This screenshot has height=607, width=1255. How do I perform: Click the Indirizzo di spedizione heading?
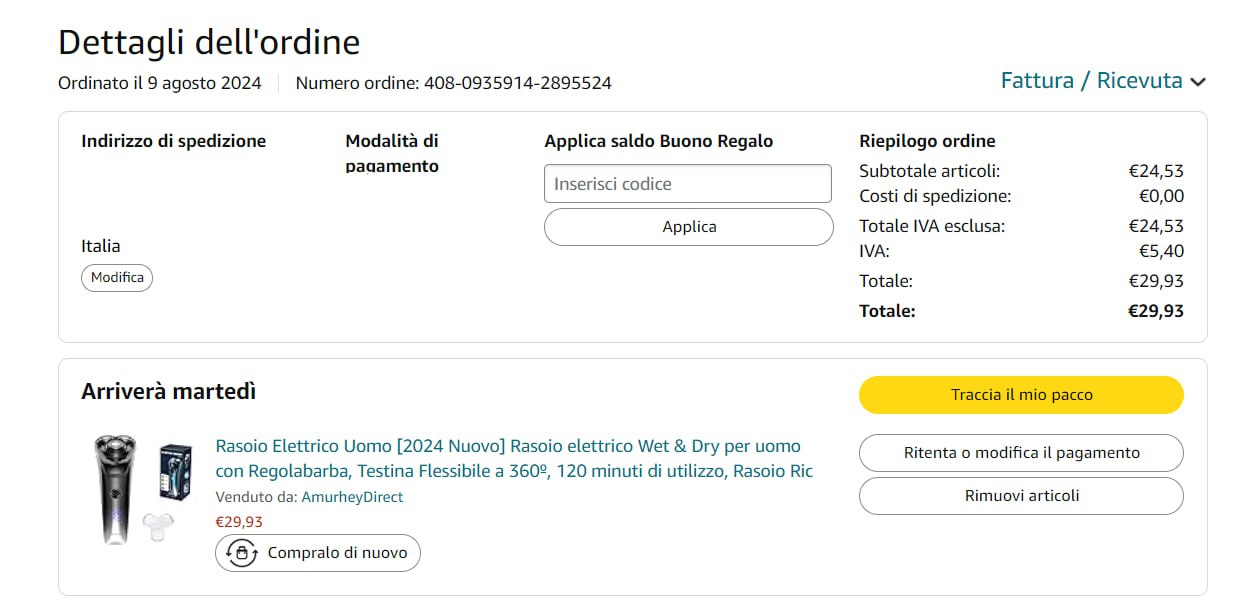pyautogui.click(x=173, y=141)
